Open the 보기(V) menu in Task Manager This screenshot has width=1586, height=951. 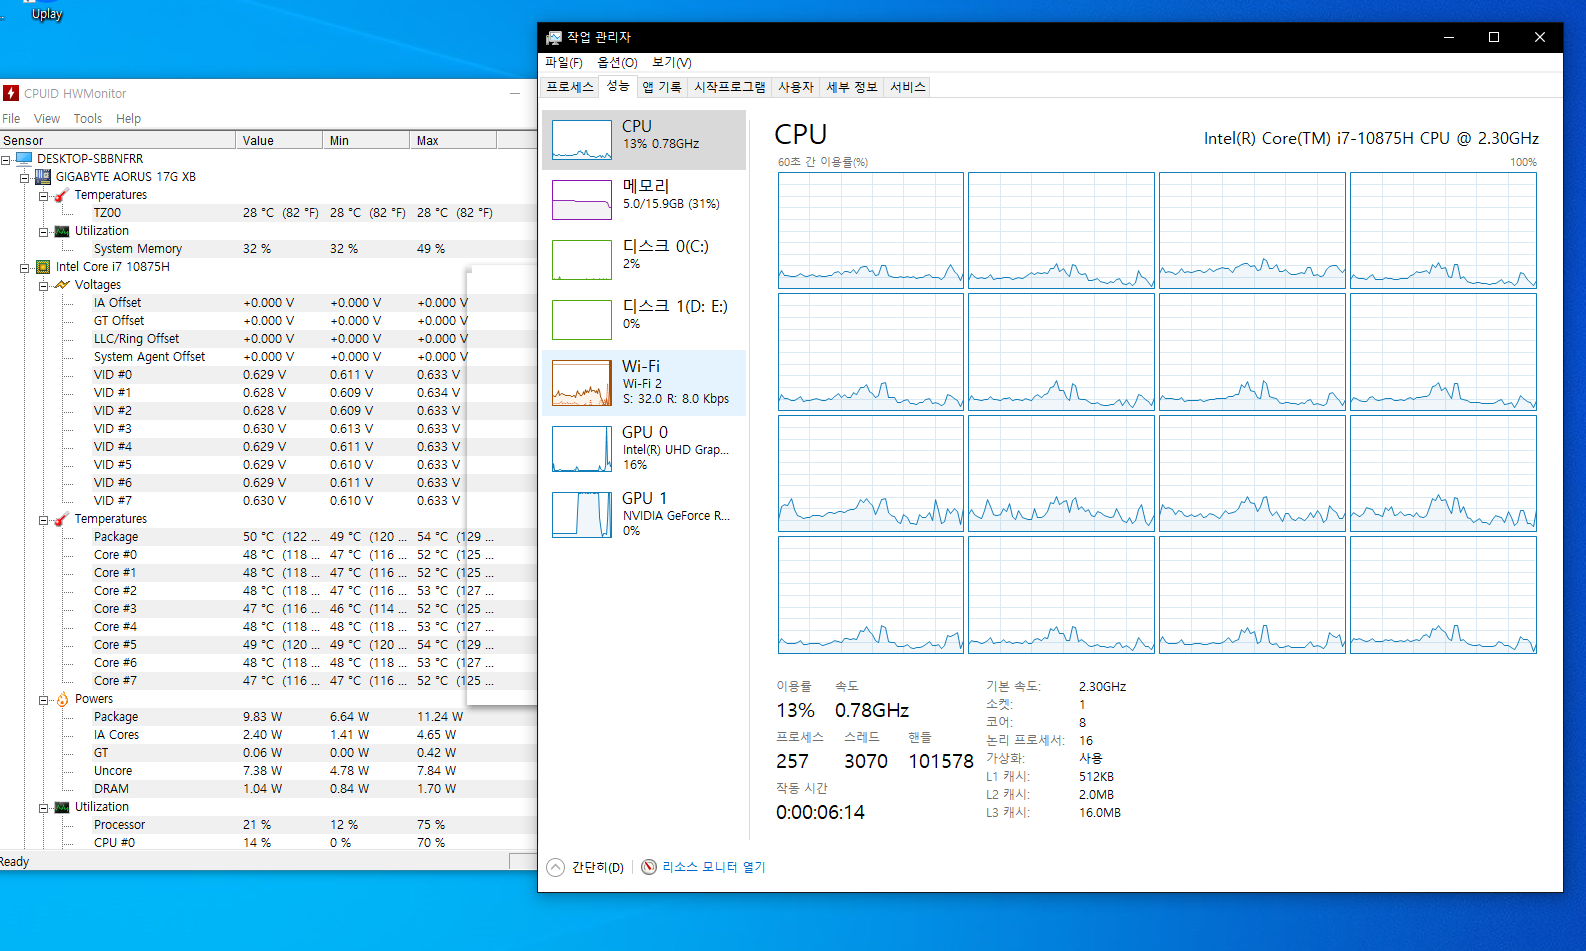(x=672, y=62)
